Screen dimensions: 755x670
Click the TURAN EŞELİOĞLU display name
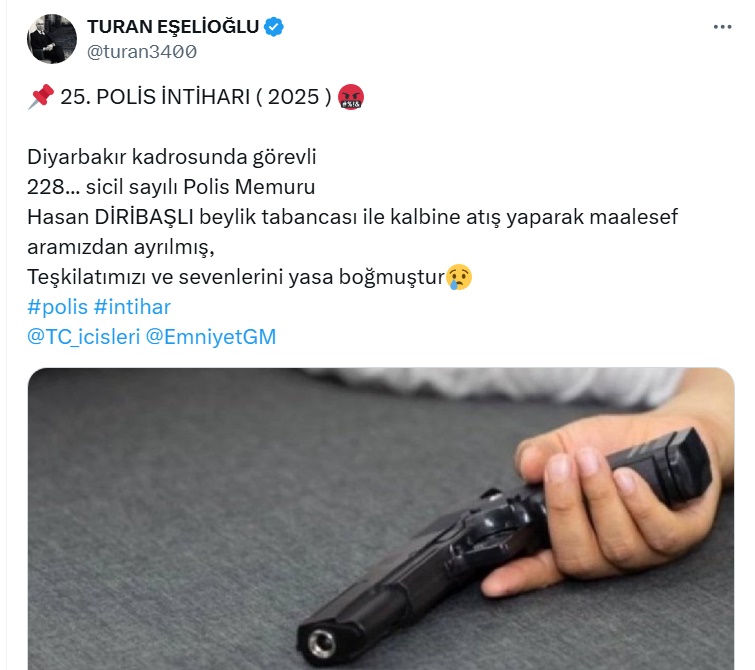(x=173, y=26)
